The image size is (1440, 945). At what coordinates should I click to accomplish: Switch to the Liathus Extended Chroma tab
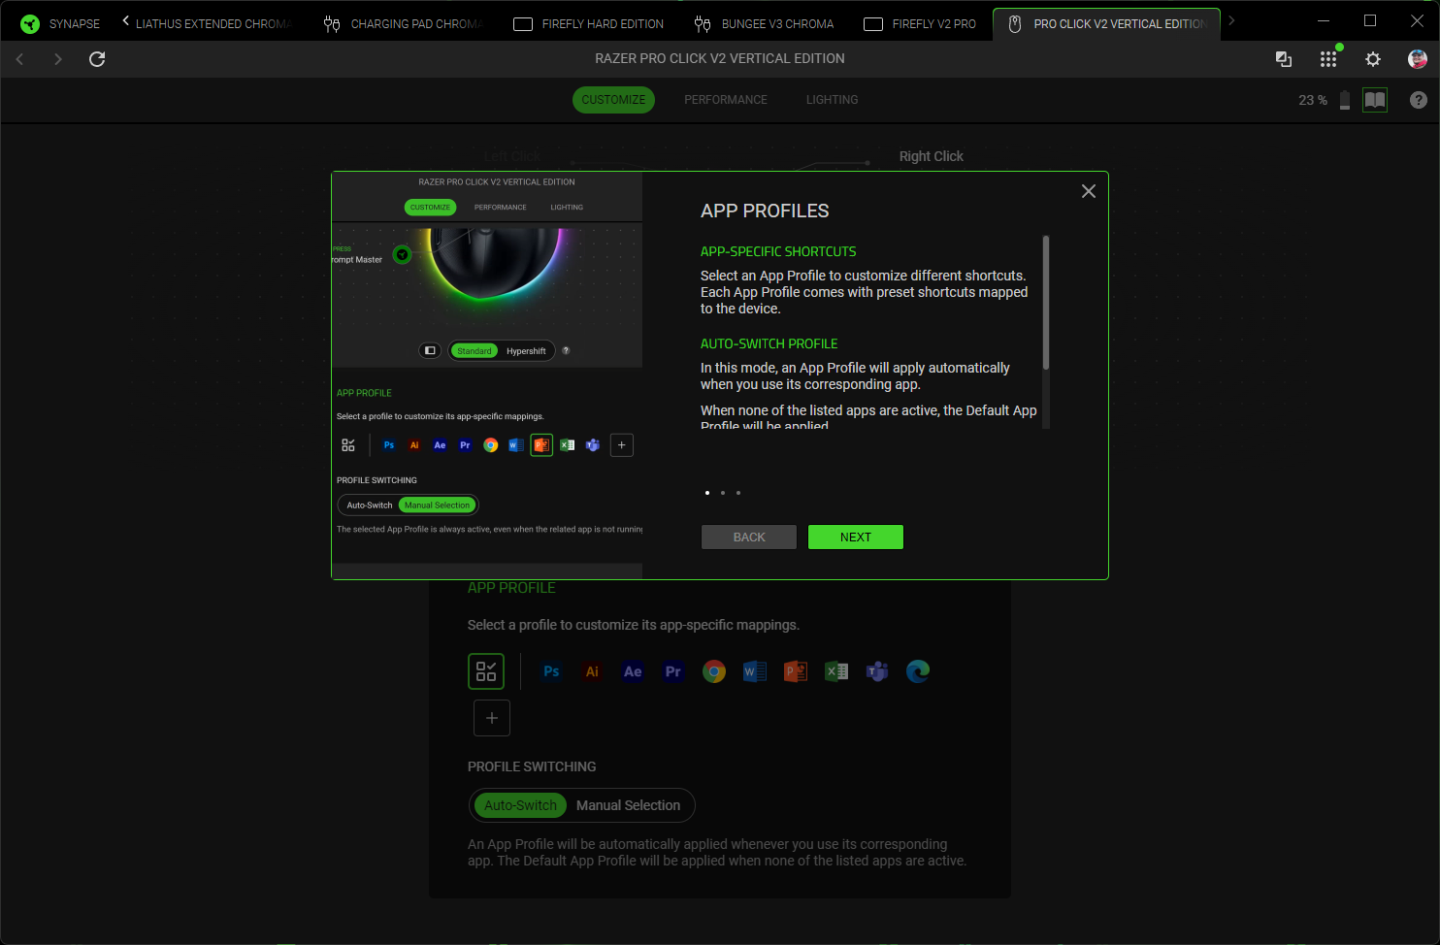point(214,23)
